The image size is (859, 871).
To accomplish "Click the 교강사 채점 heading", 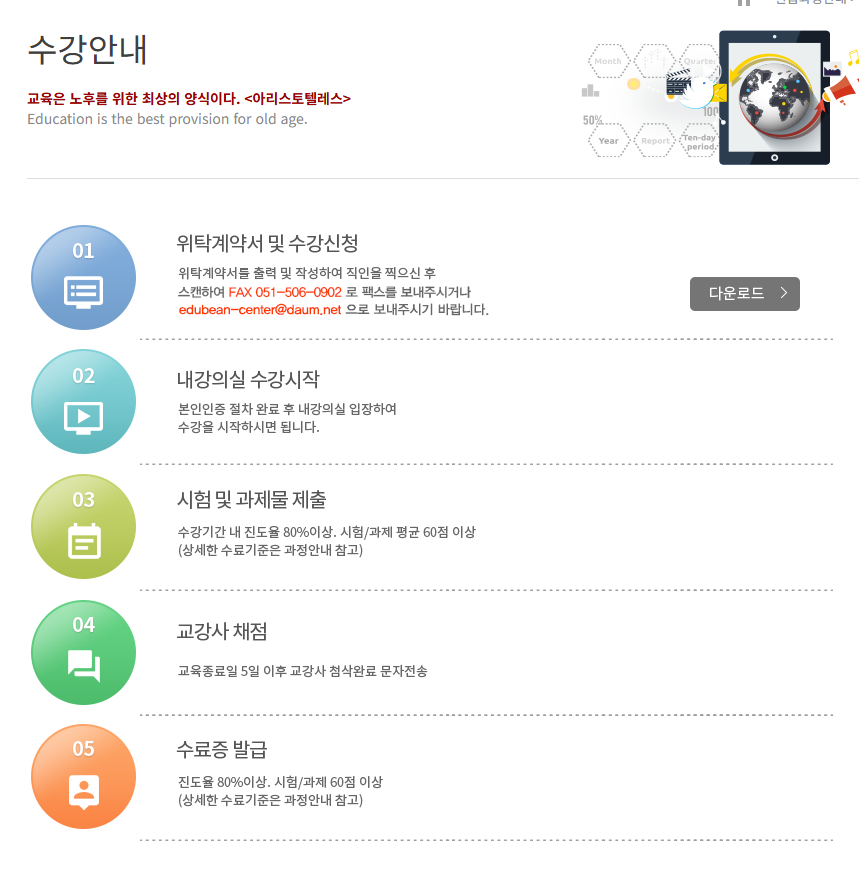I will (222, 631).
